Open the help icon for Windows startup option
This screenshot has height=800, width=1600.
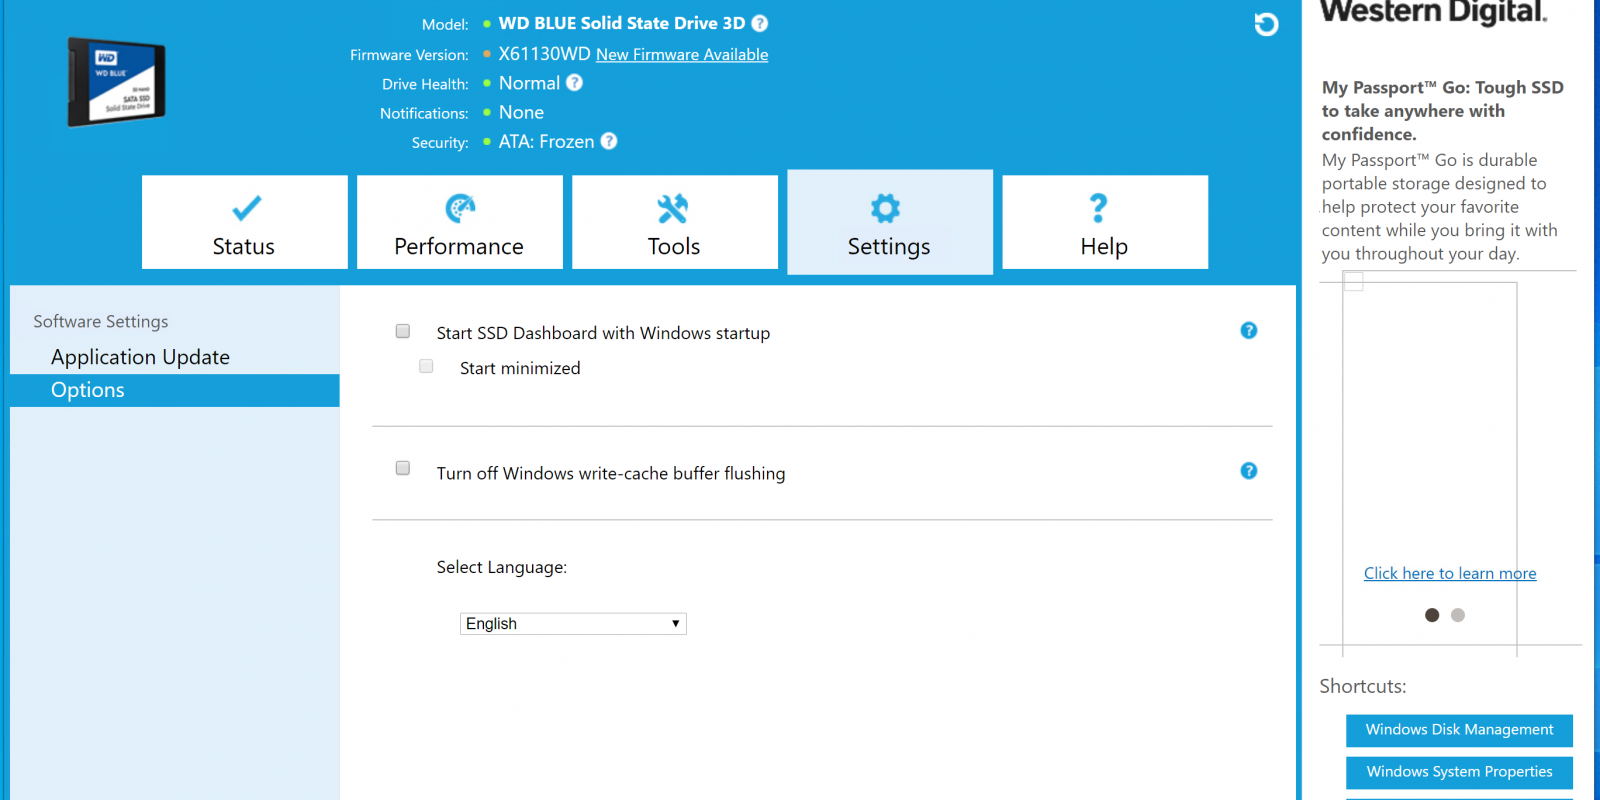1249,330
